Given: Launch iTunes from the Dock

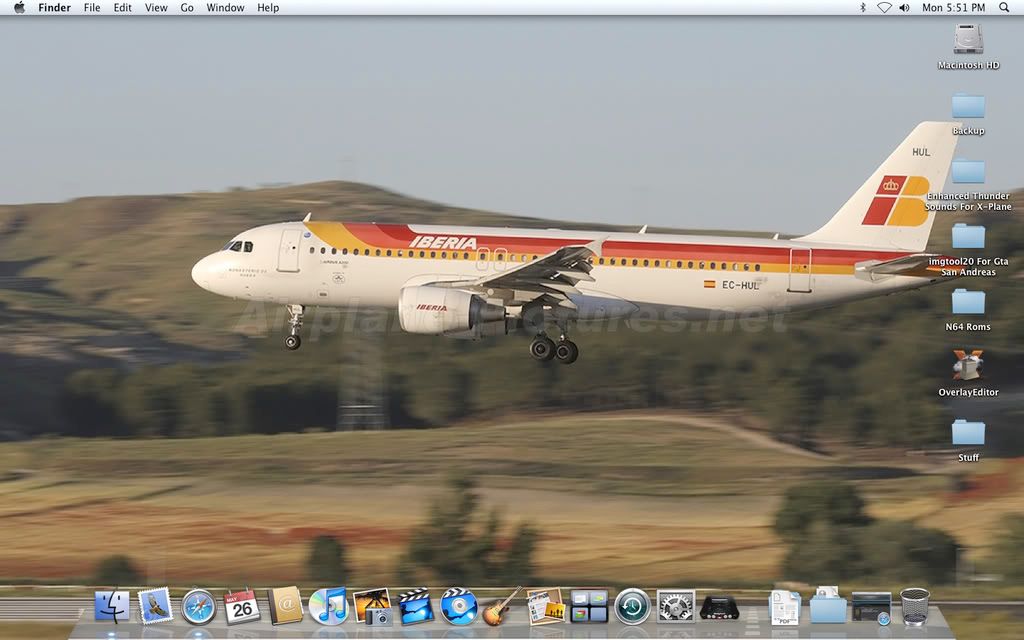Looking at the screenshot, I should point(328,606).
